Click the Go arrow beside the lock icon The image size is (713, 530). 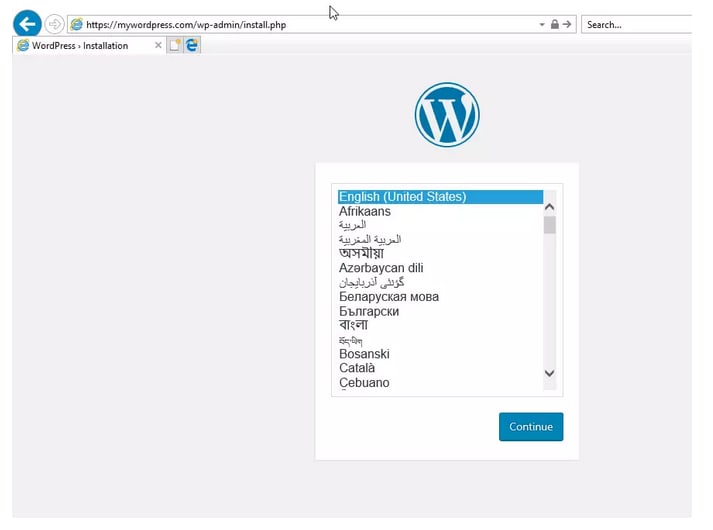tap(567, 25)
